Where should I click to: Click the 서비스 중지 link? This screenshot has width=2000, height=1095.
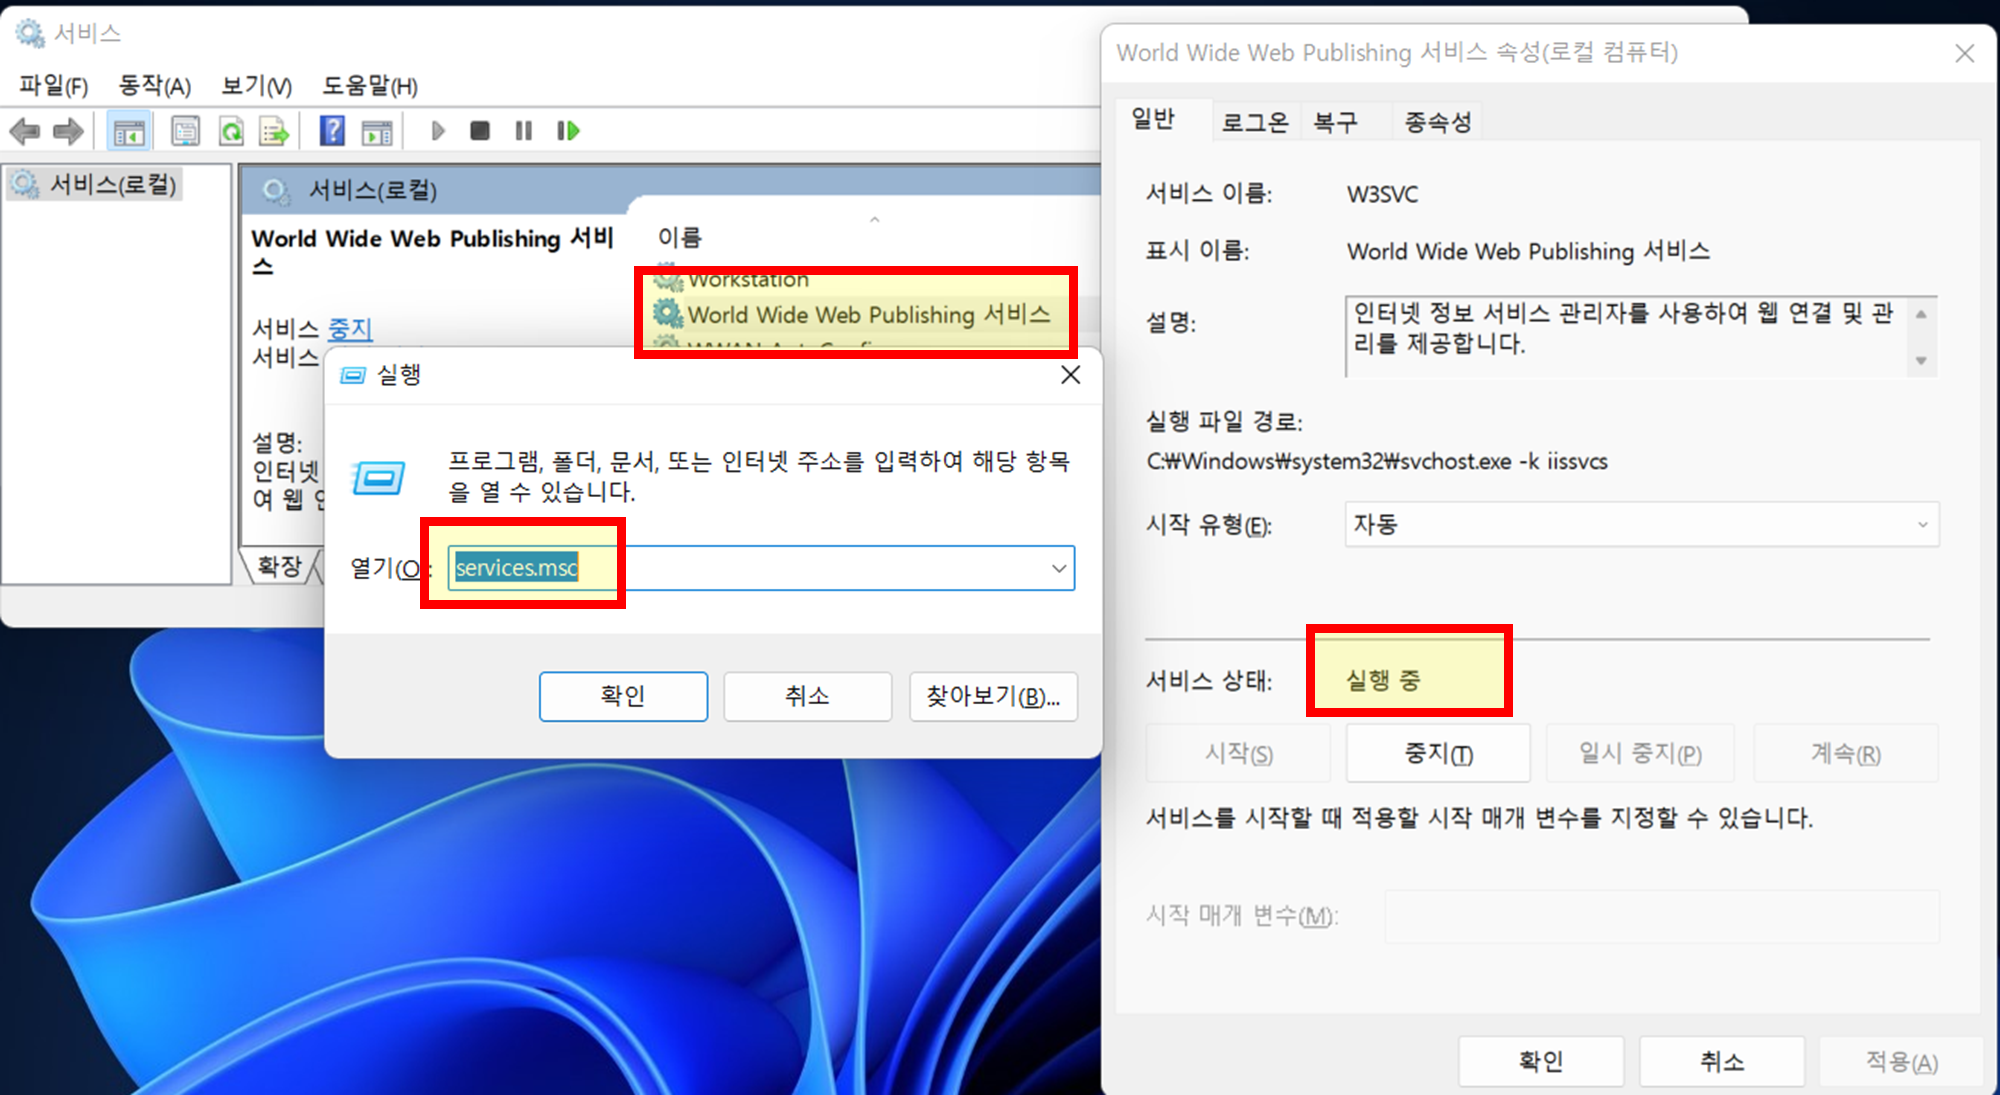(x=350, y=328)
